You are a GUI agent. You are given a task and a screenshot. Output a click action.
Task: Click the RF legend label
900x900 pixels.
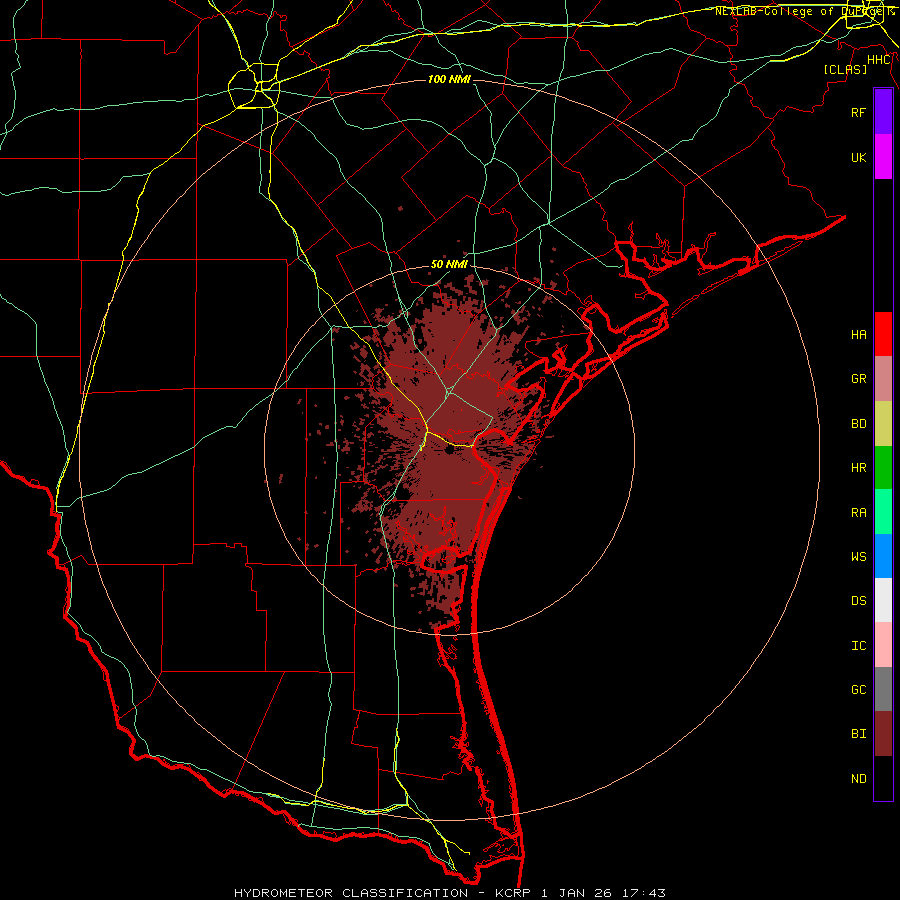[858, 112]
